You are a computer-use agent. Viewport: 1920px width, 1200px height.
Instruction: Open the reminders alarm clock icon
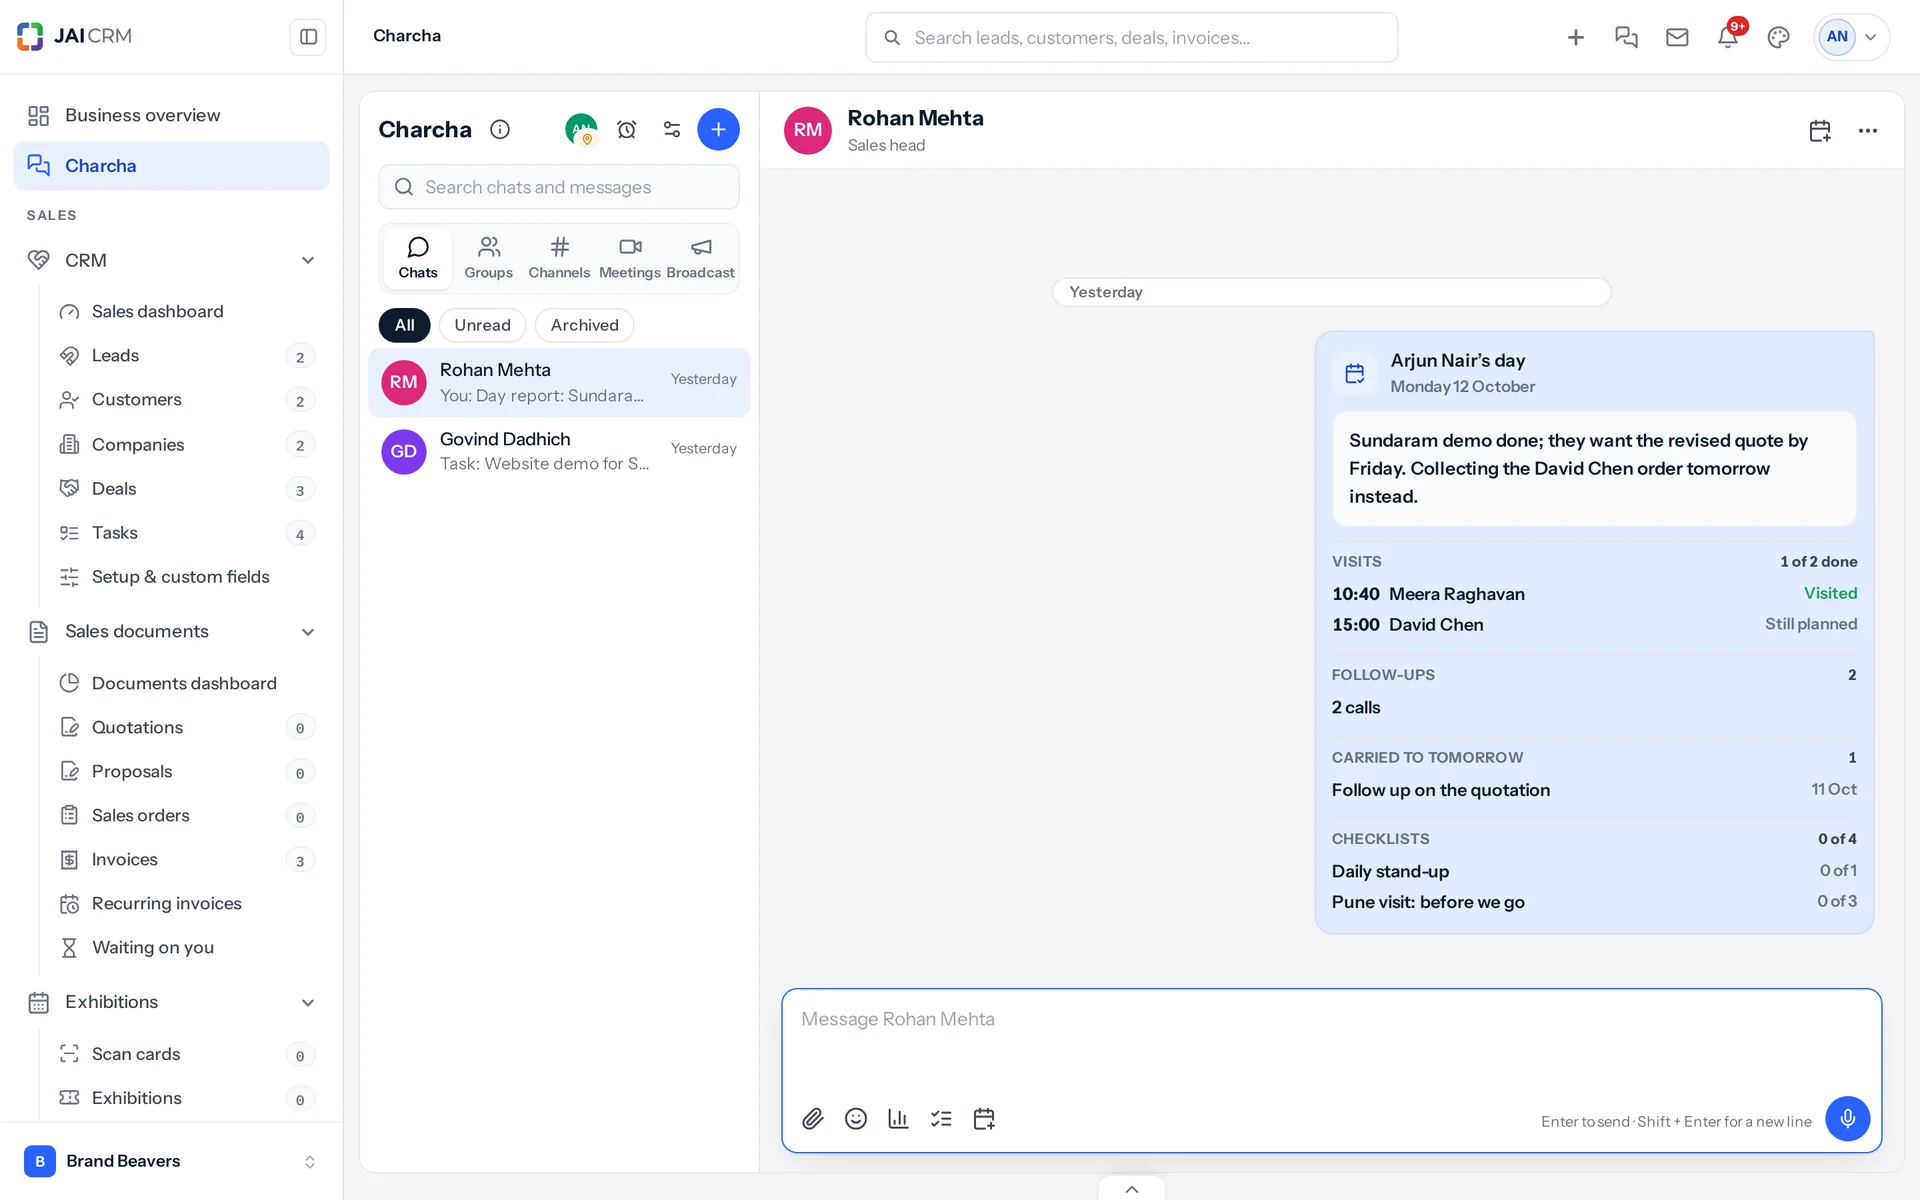[x=627, y=129]
